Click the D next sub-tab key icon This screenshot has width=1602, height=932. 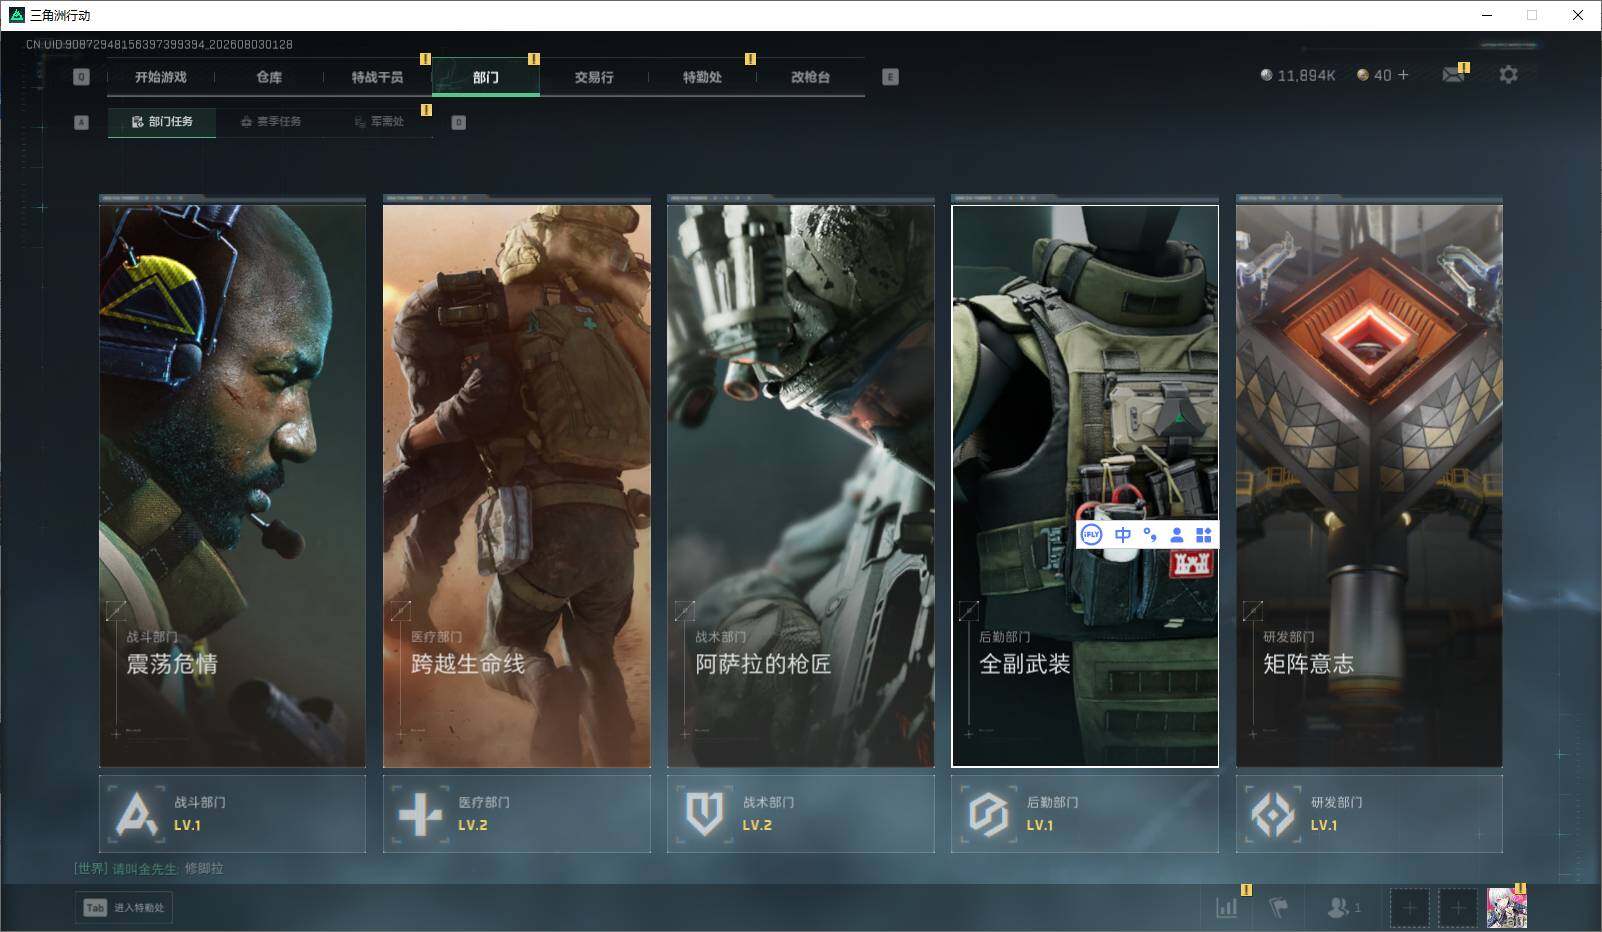click(x=459, y=122)
